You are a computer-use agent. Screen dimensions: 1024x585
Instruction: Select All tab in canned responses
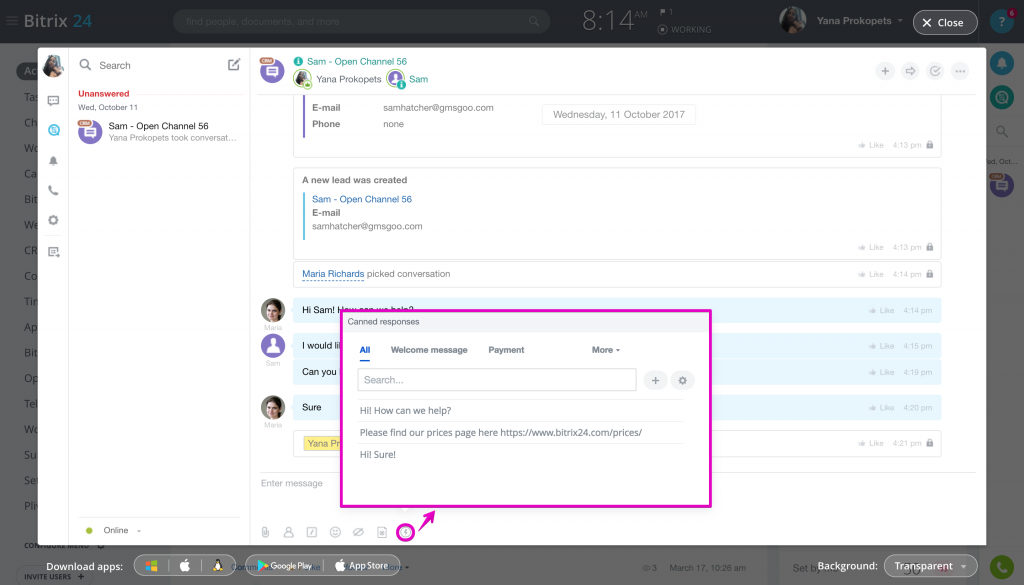364,350
